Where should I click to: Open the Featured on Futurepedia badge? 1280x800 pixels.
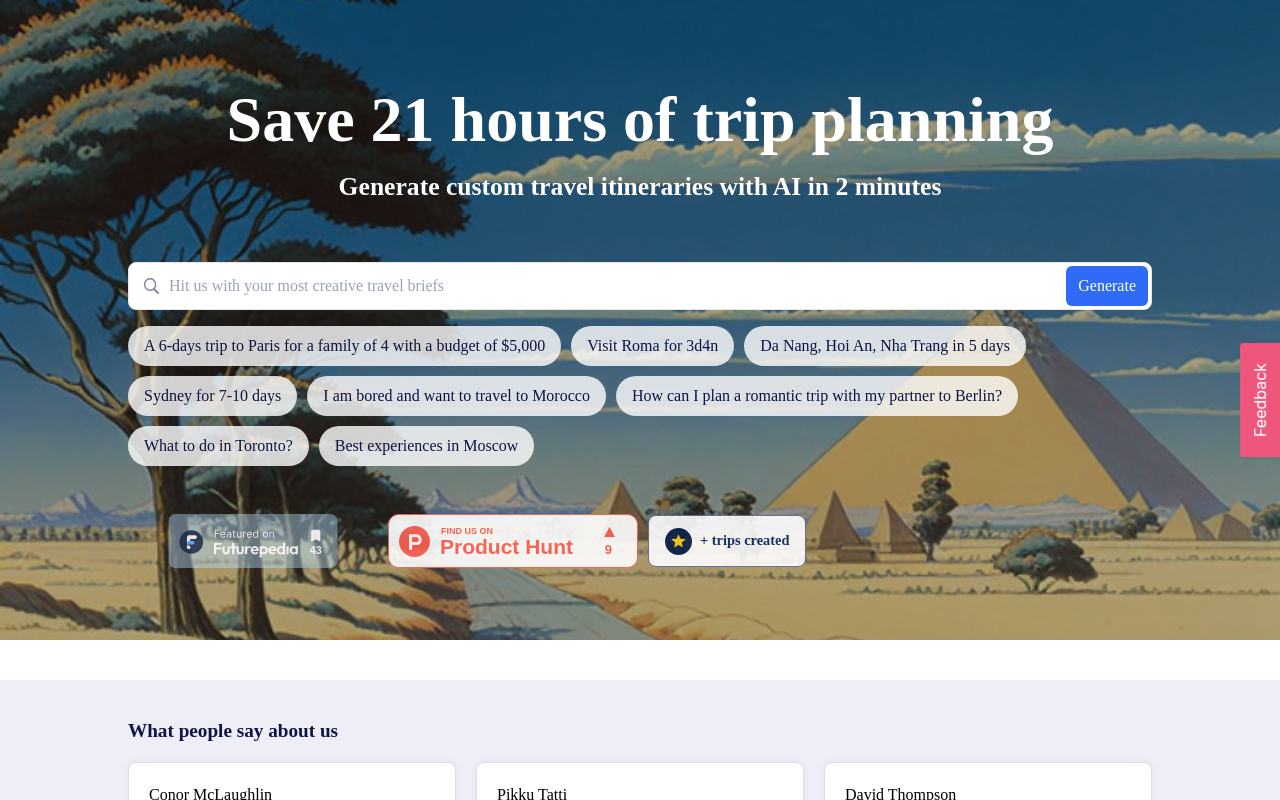[x=253, y=540]
